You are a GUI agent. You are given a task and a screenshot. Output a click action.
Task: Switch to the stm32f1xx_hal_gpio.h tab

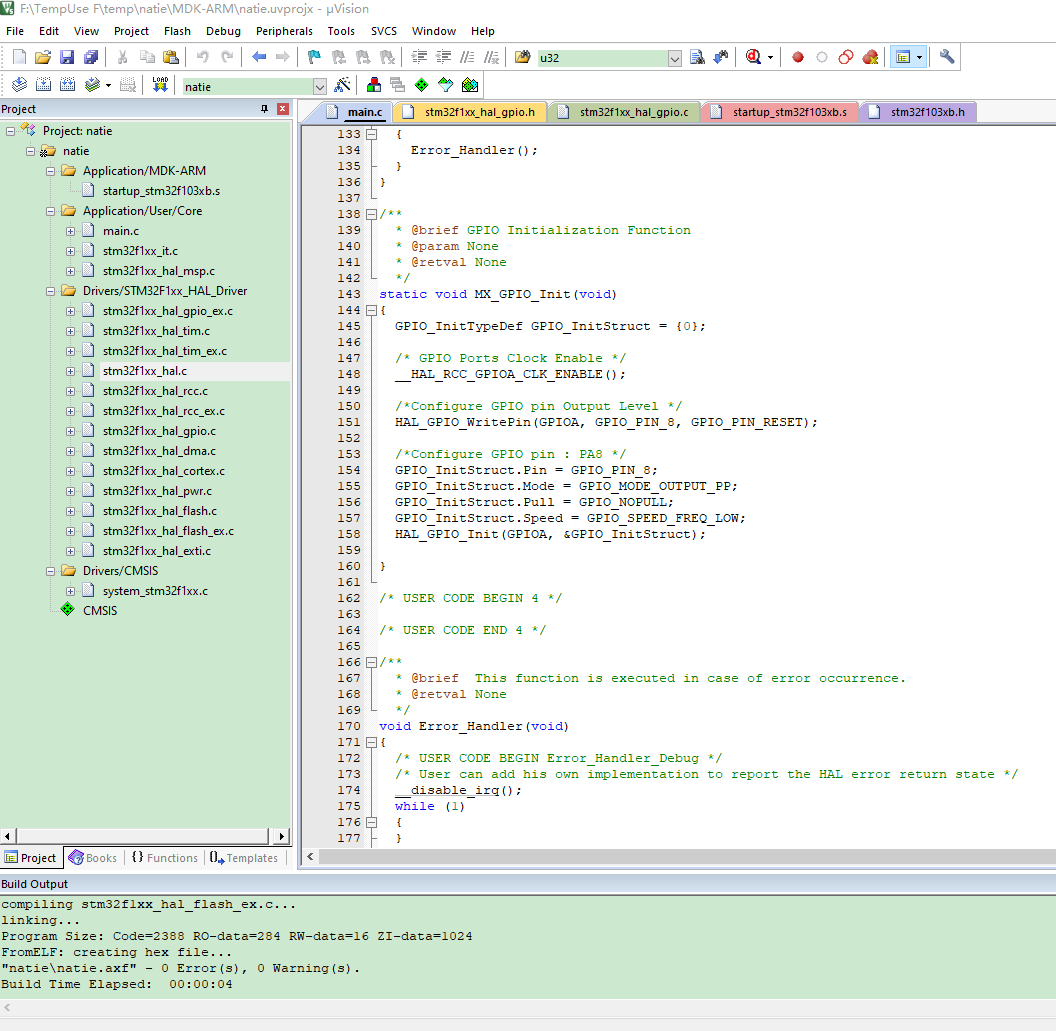tap(479, 112)
